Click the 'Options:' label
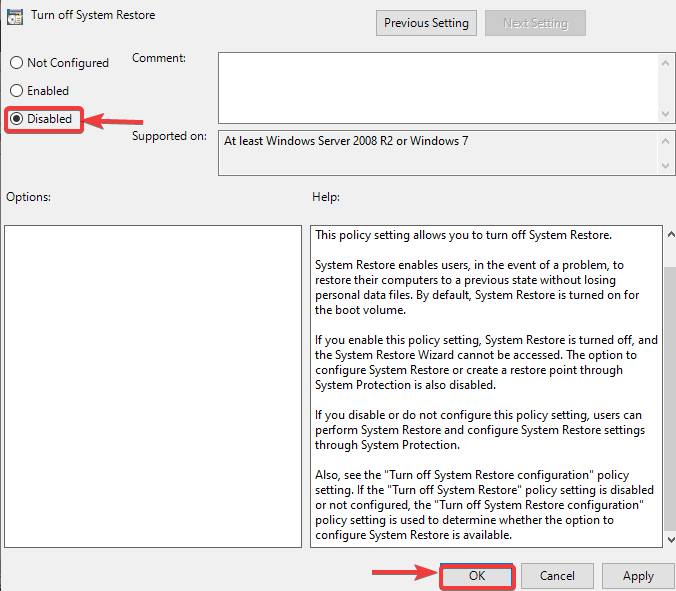This screenshot has height=591, width=676. coord(28,197)
